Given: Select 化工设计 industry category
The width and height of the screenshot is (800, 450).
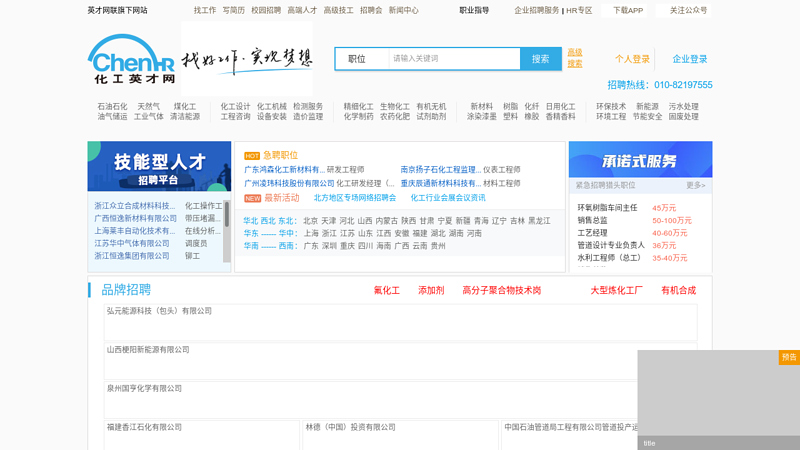Looking at the screenshot, I should tap(235, 107).
